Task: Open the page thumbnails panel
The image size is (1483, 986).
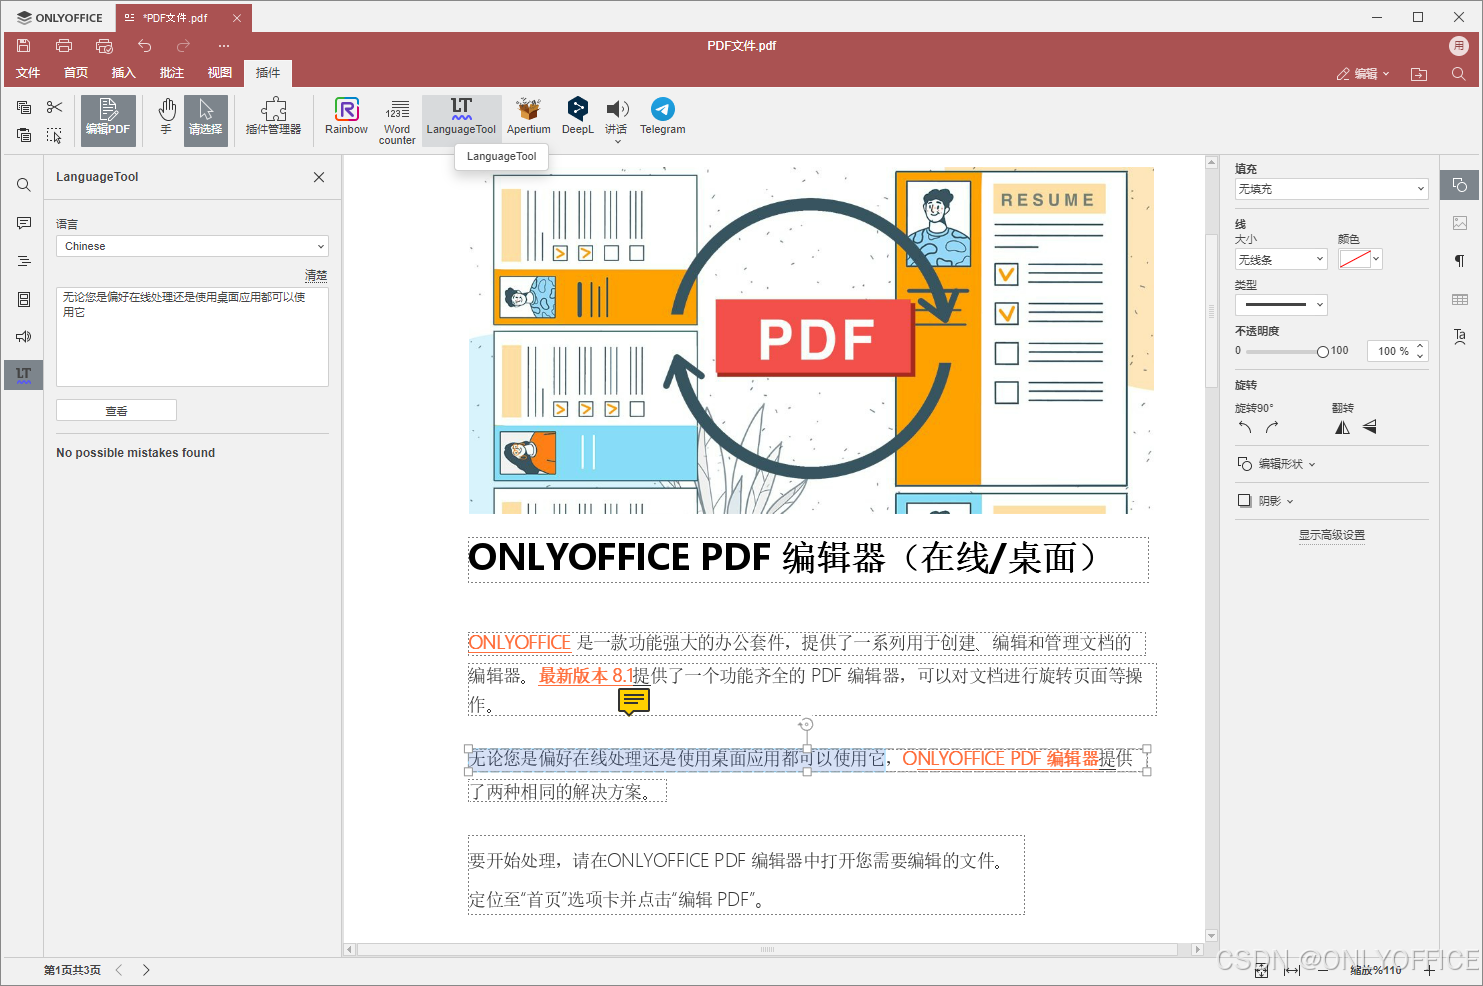Action: [24, 299]
